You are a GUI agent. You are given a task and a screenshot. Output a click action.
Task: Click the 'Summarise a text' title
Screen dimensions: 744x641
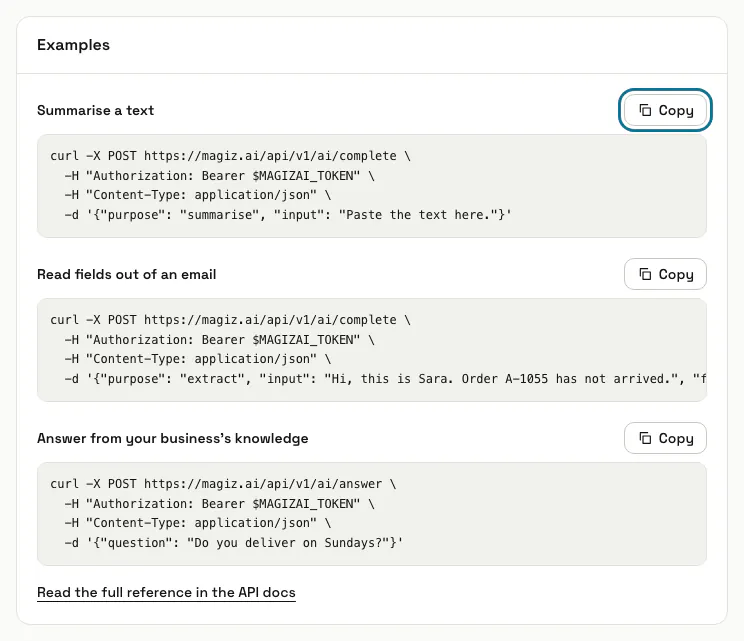(x=95, y=111)
